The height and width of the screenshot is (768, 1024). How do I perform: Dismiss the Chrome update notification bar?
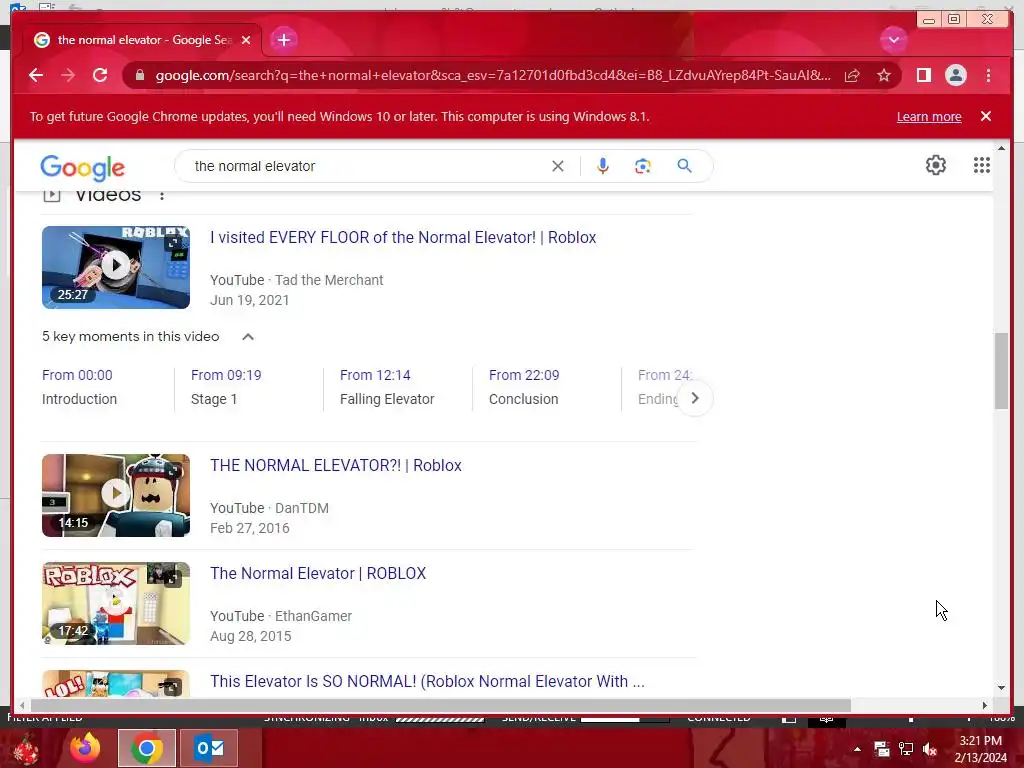[x=985, y=116]
